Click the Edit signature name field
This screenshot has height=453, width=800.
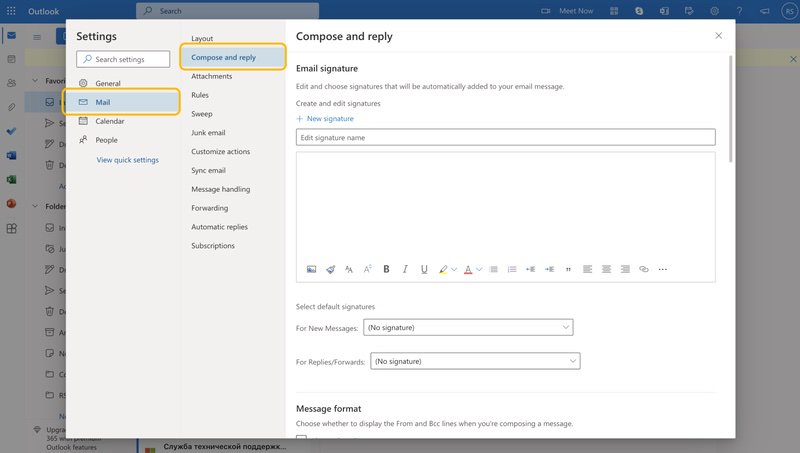click(x=506, y=137)
